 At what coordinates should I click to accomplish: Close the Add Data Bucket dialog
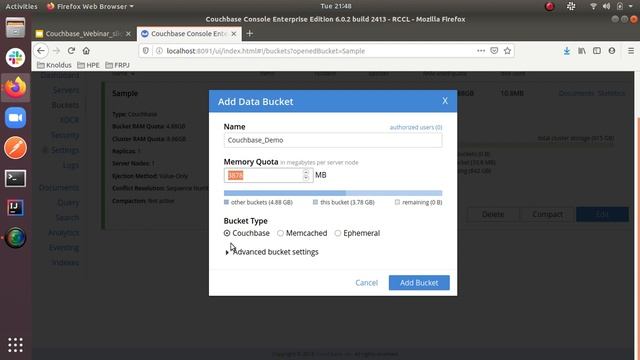pos(445,101)
